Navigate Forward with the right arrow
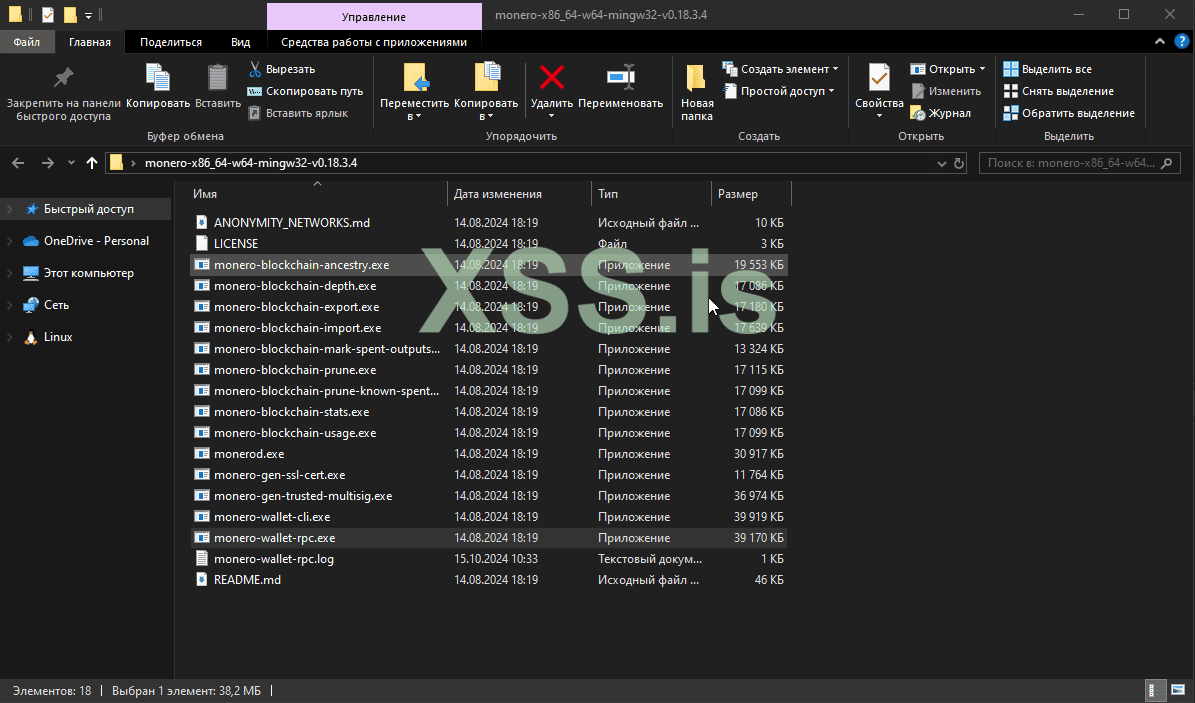 coord(47,163)
